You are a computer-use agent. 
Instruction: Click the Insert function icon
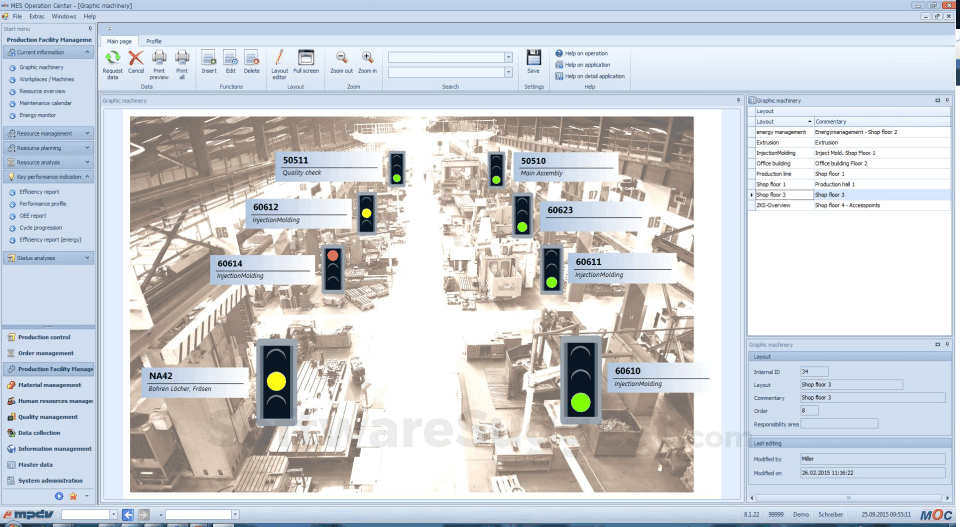coord(209,58)
